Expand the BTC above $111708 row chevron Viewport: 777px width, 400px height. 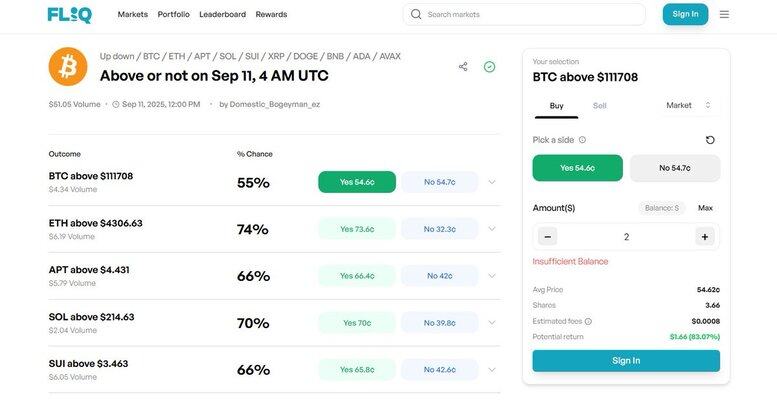click(x=492, y=182)
